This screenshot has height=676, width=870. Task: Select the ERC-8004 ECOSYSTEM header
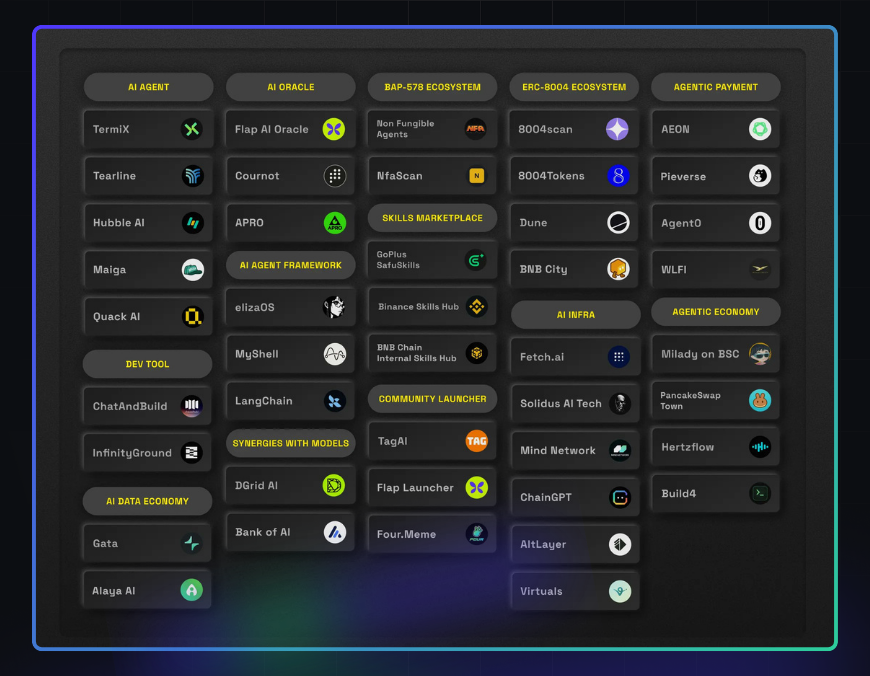pos(574,87)
